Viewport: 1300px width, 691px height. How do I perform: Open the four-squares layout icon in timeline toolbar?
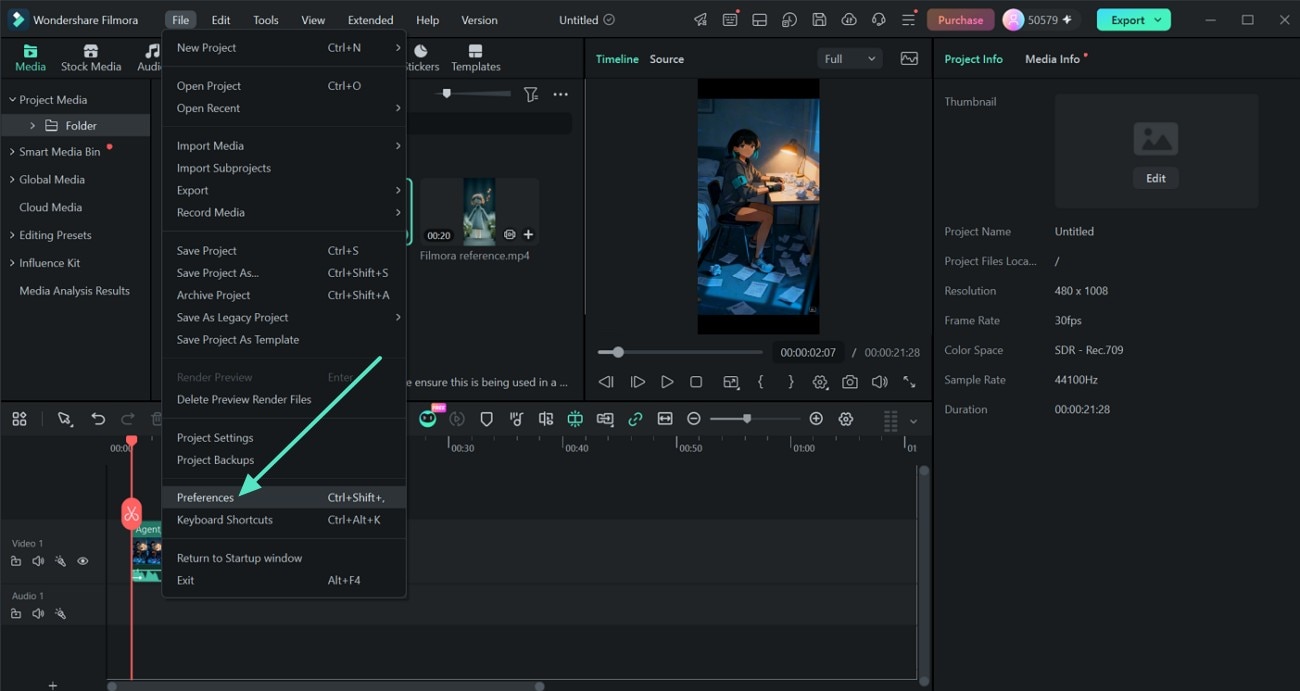19,419
